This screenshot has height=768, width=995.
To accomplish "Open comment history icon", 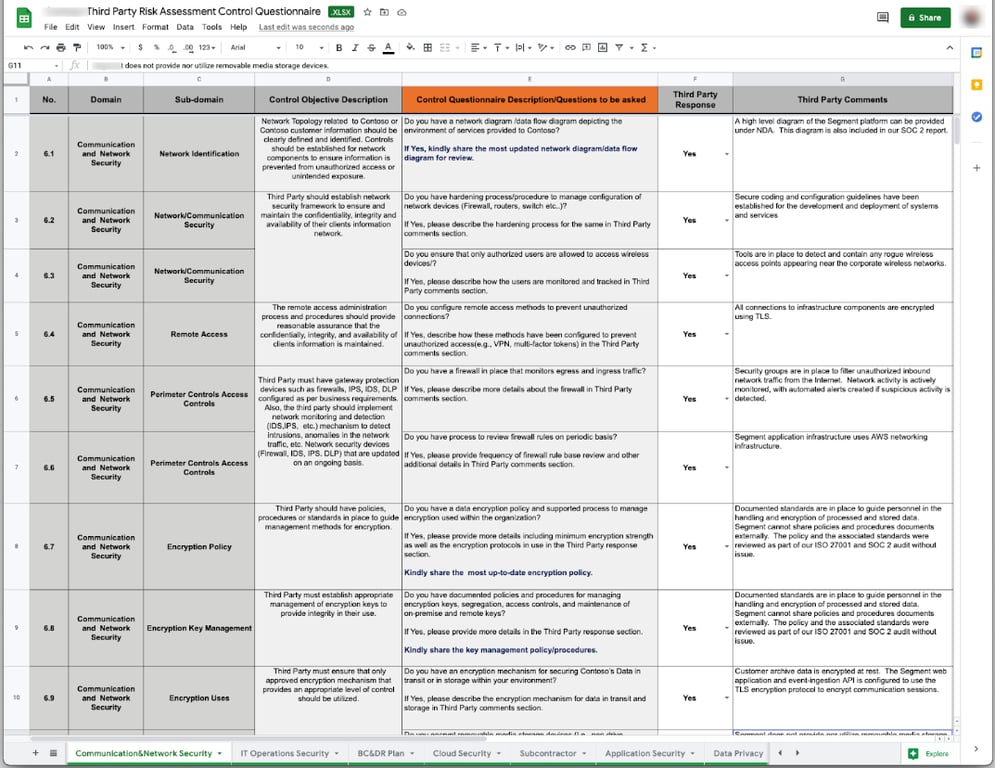I will 882,18.
